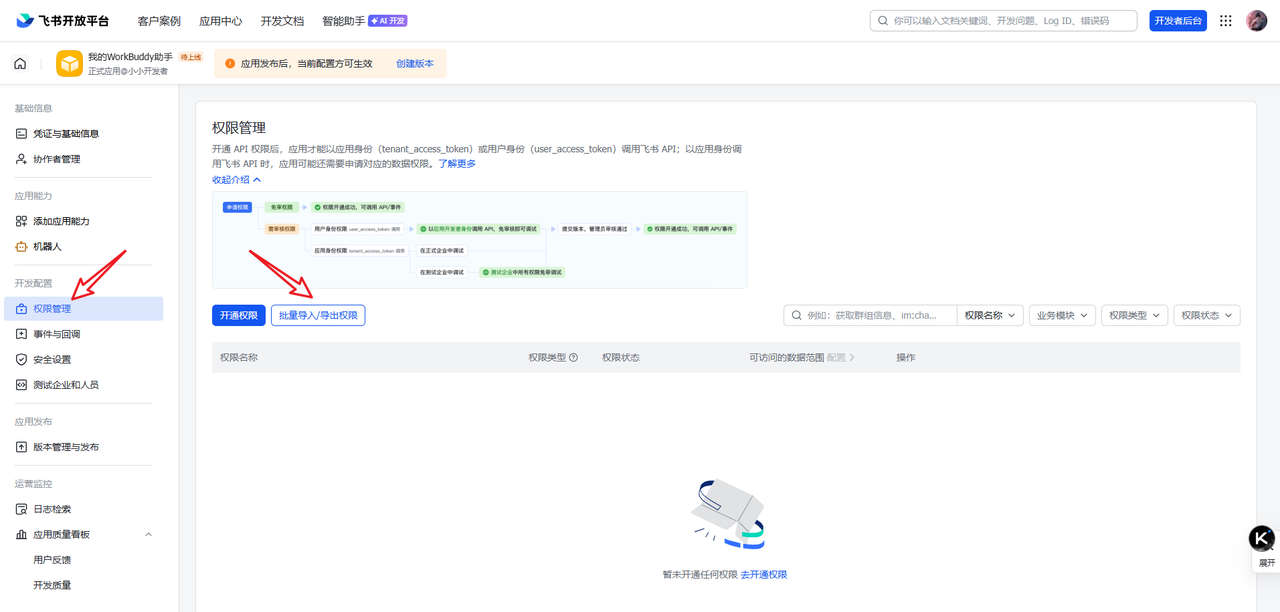Click the 飞书开放平台 logo
The image size is (1280, 612).
[x=62, y=21]
